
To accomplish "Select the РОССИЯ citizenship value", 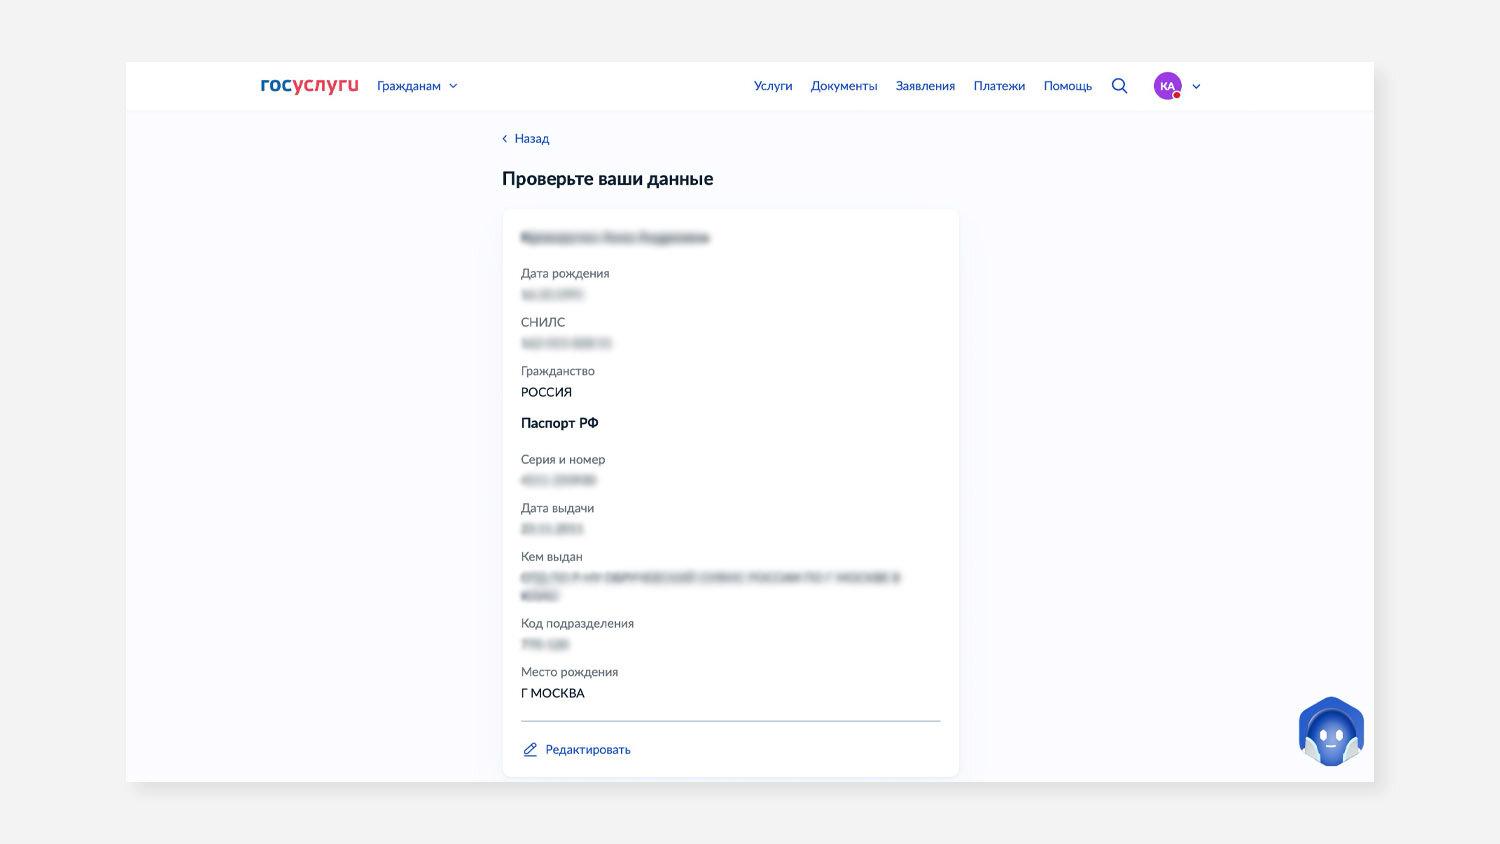I will 546,392.
